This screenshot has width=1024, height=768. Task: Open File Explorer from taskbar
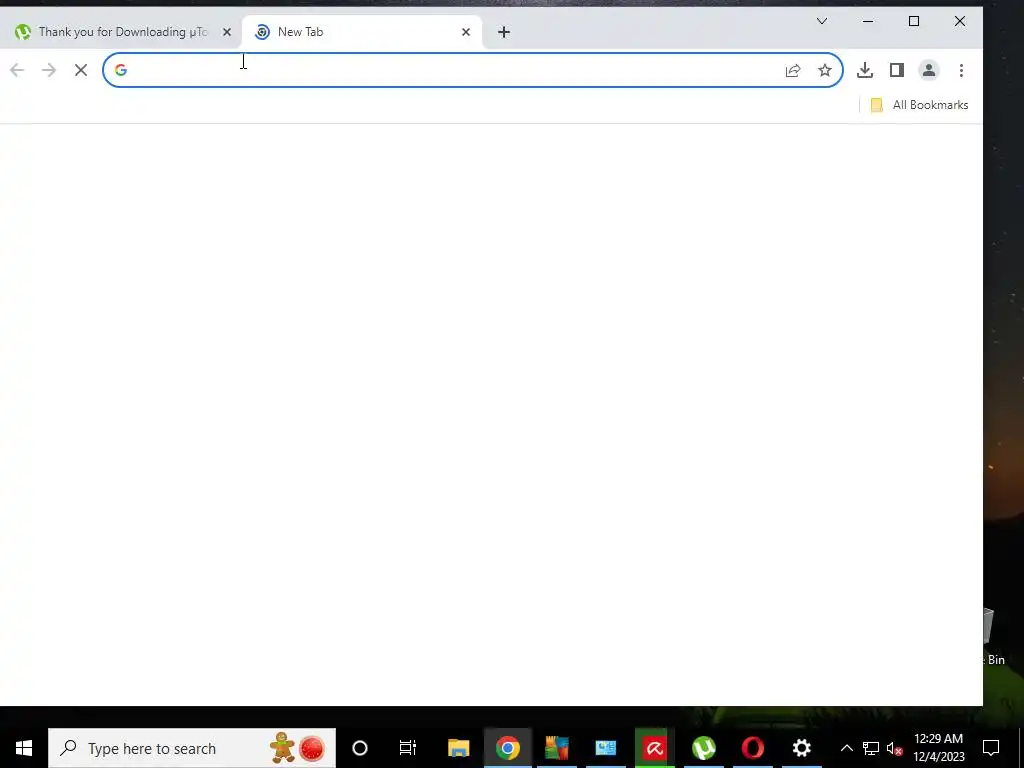point(458,748)
